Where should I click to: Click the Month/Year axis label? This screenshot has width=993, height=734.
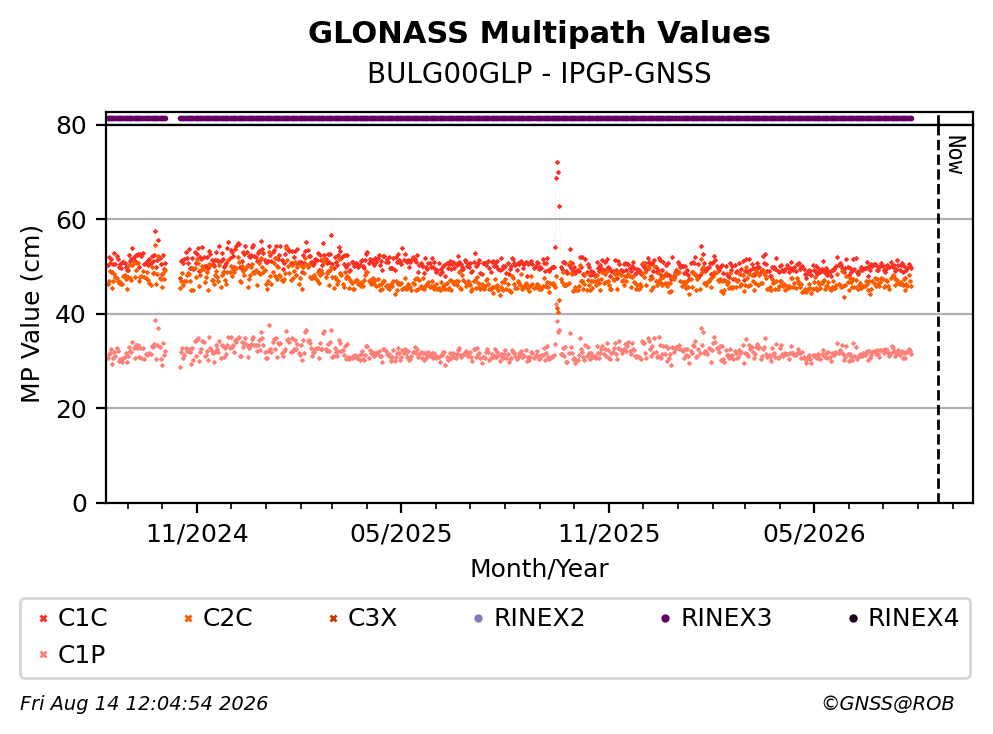(539, 569)
